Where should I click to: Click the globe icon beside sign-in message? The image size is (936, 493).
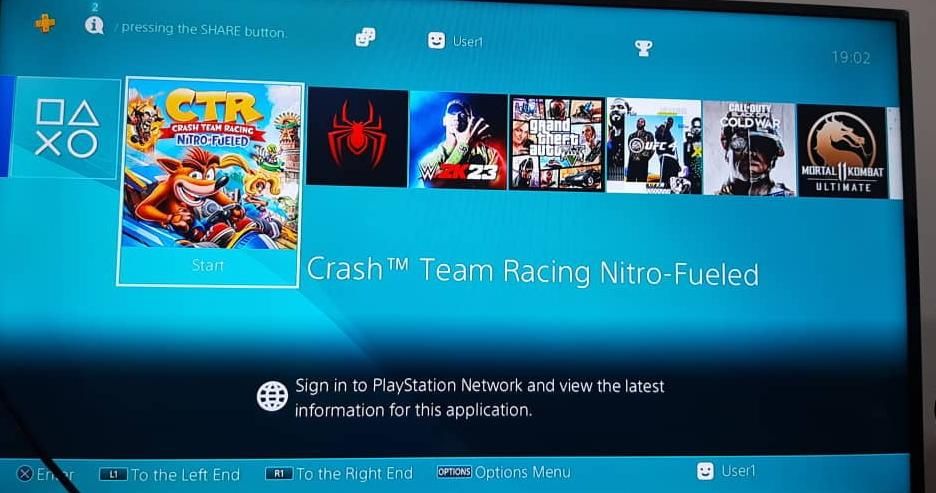(x=272, y=396)
